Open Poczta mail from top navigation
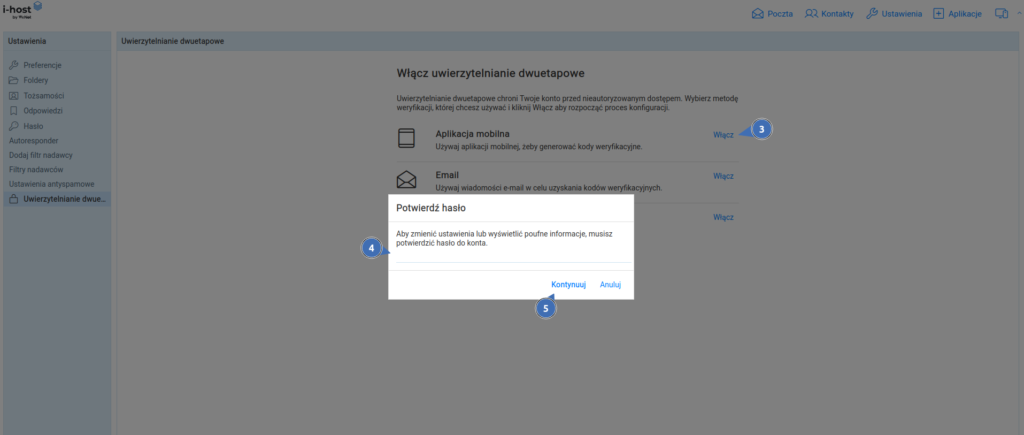The height and width of the screenshot is (435, 1024). pyautogui.click(x=773, y=14)
